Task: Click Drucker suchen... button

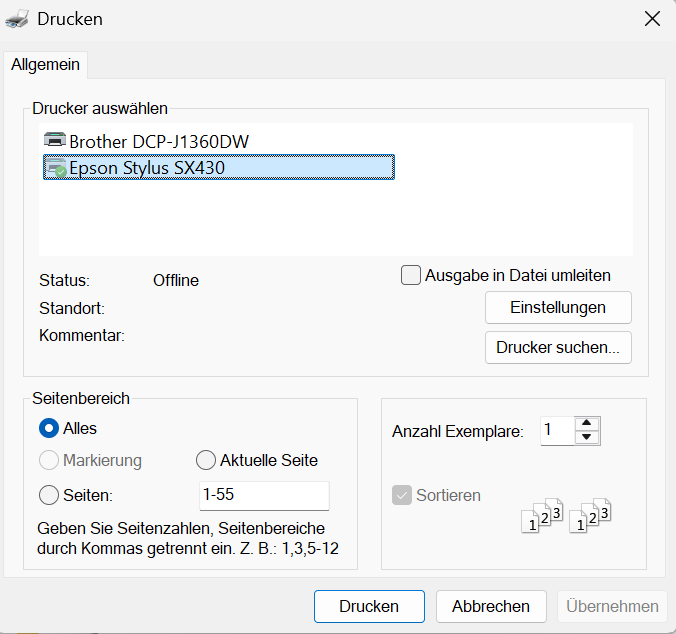Action: (558, 347)
